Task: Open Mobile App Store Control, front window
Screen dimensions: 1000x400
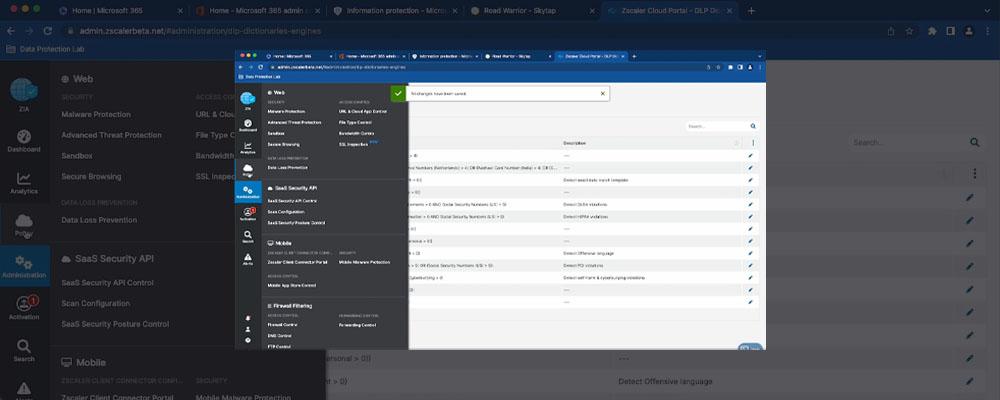Action: click(x=291, y=285)
